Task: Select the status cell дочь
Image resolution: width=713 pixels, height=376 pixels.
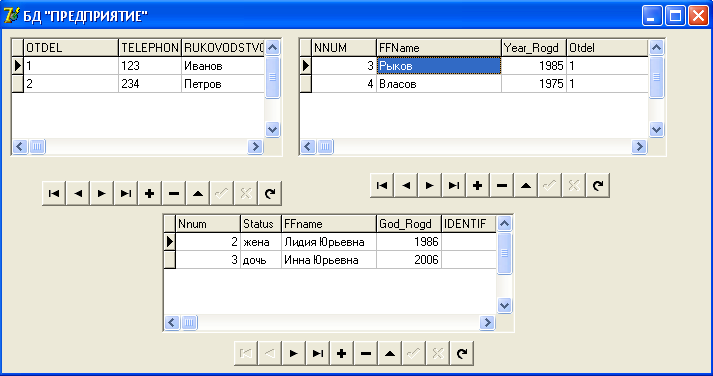Action: point(261,260)
